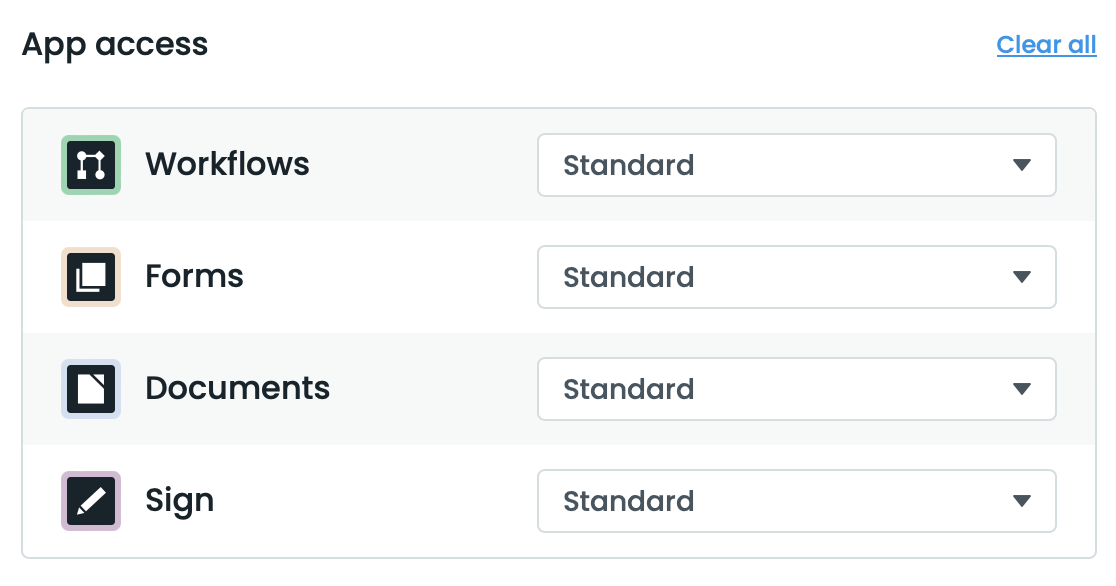This screenshot has height=586, width=1116.
Task: Click the chevron on the Workflows dropdown
Action: [x=1022, y=165]
